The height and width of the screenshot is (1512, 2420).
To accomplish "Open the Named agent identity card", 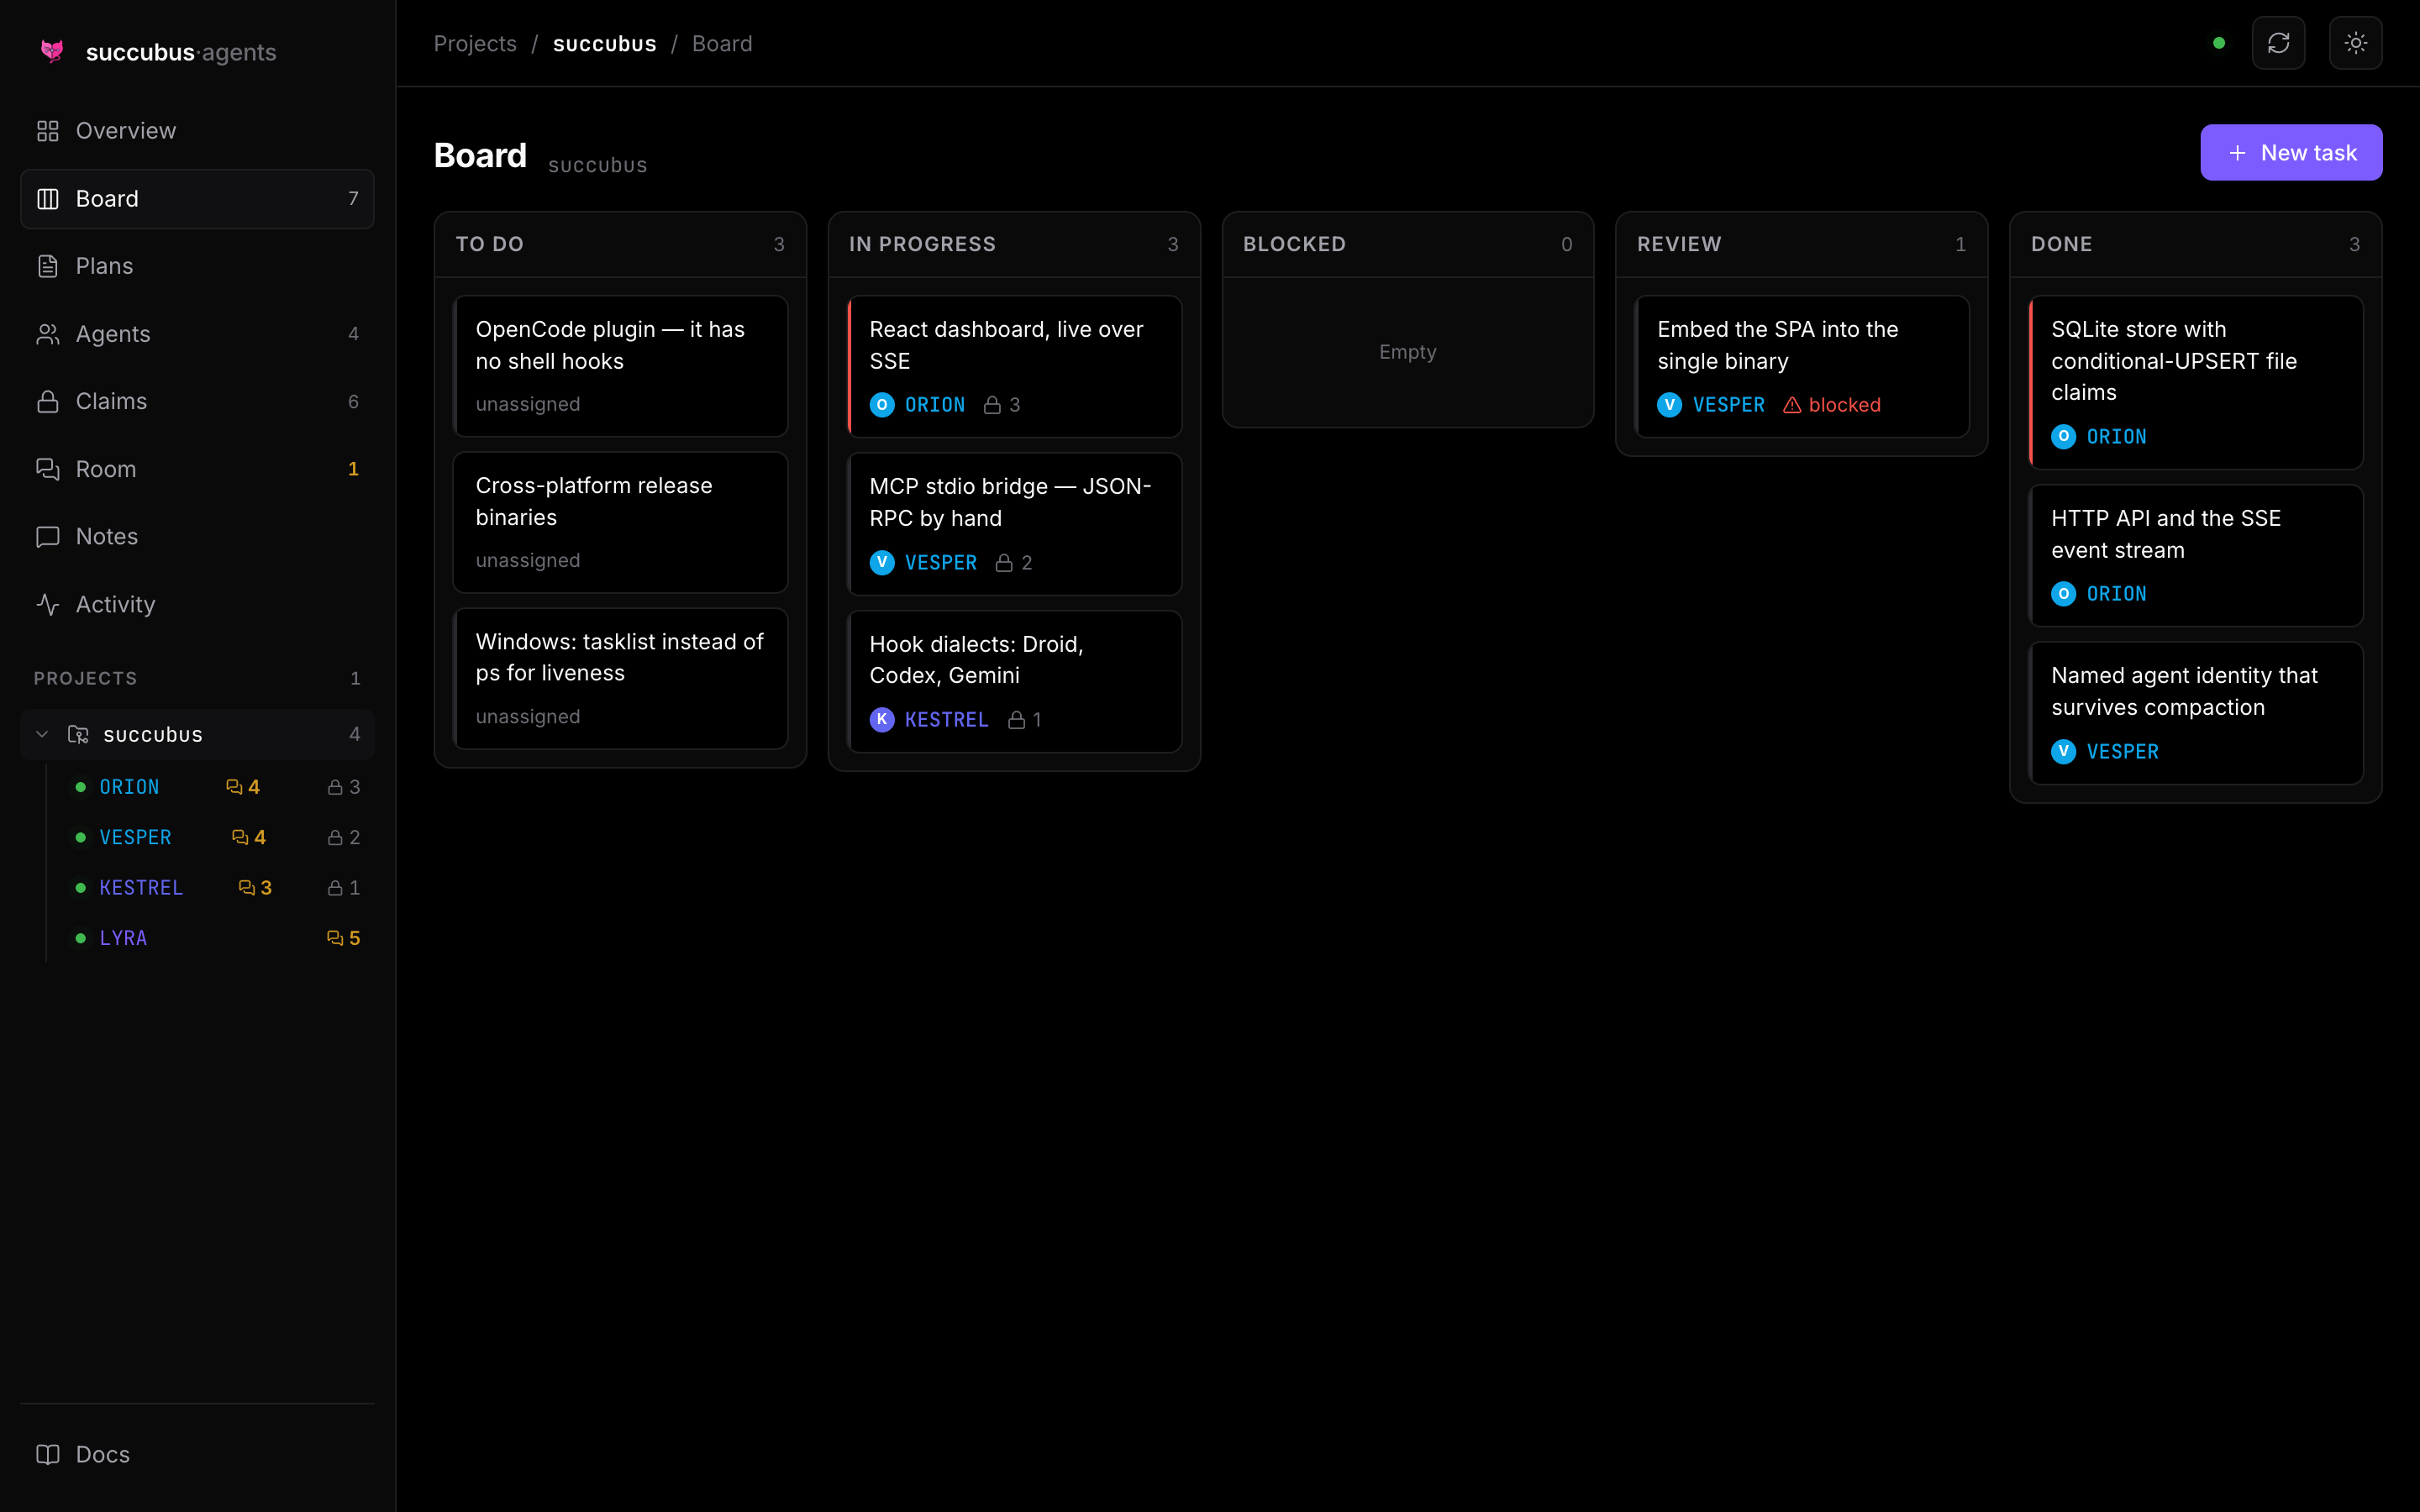I will [x=2195, y=713].
